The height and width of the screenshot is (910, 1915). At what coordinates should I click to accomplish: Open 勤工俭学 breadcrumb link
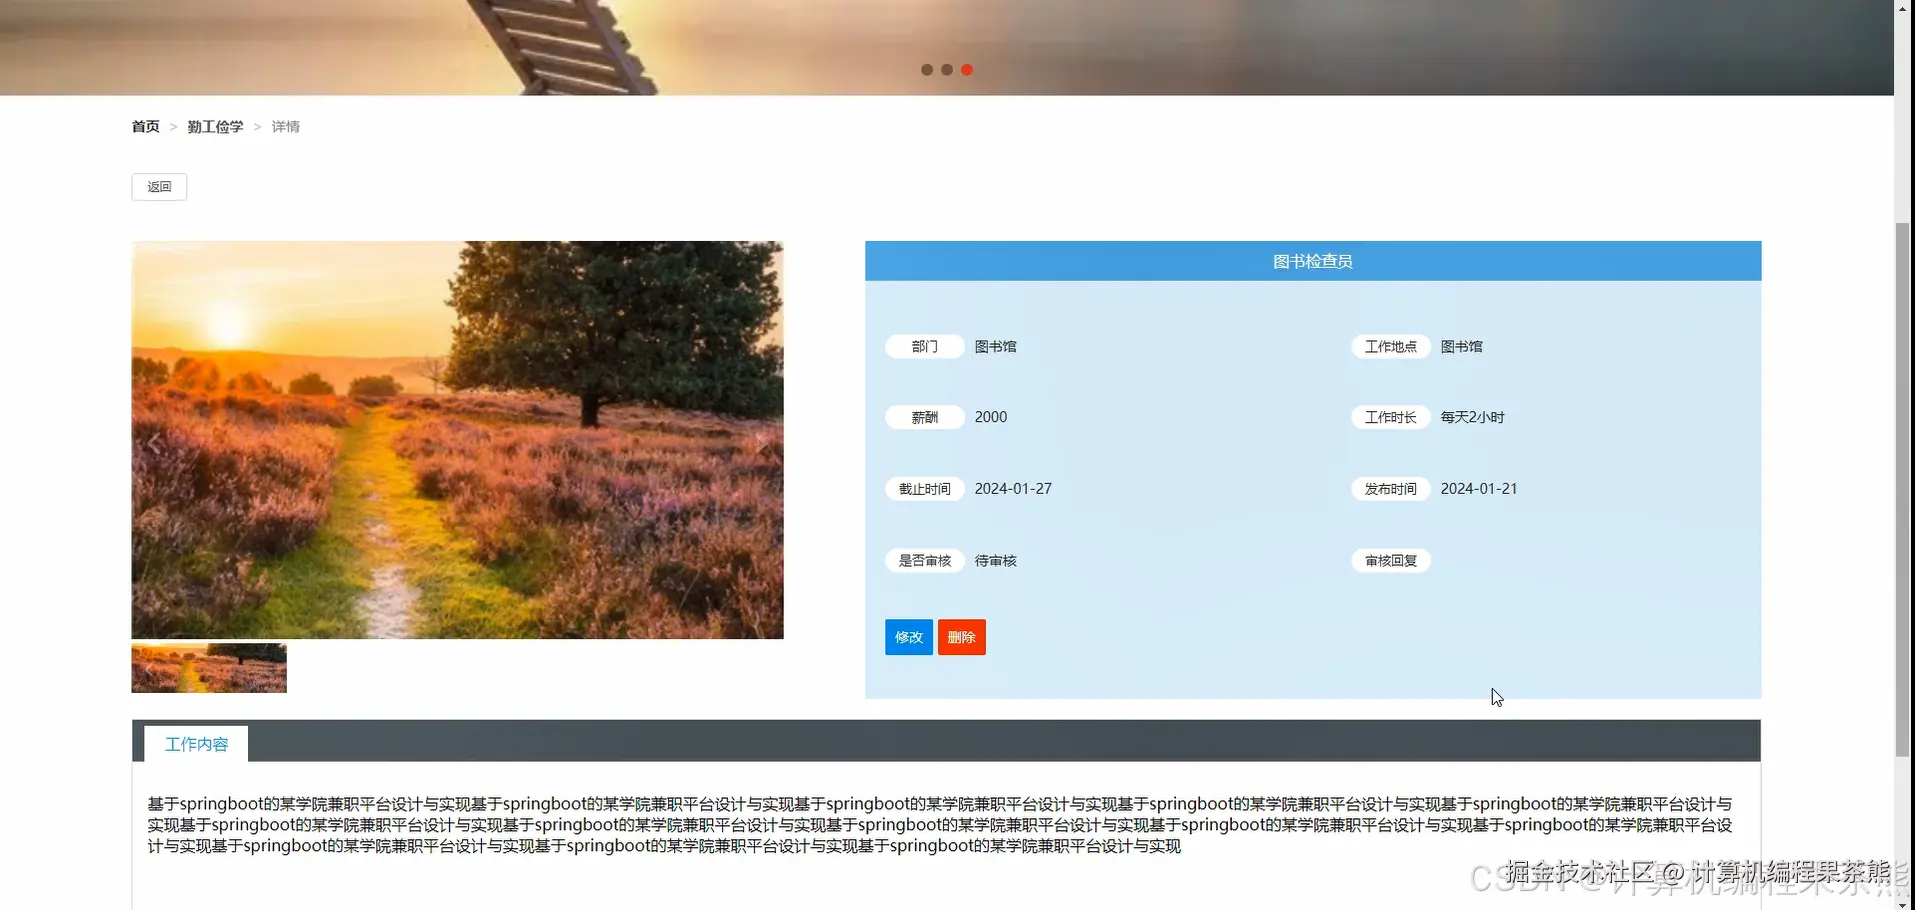(x=215, y=127)
